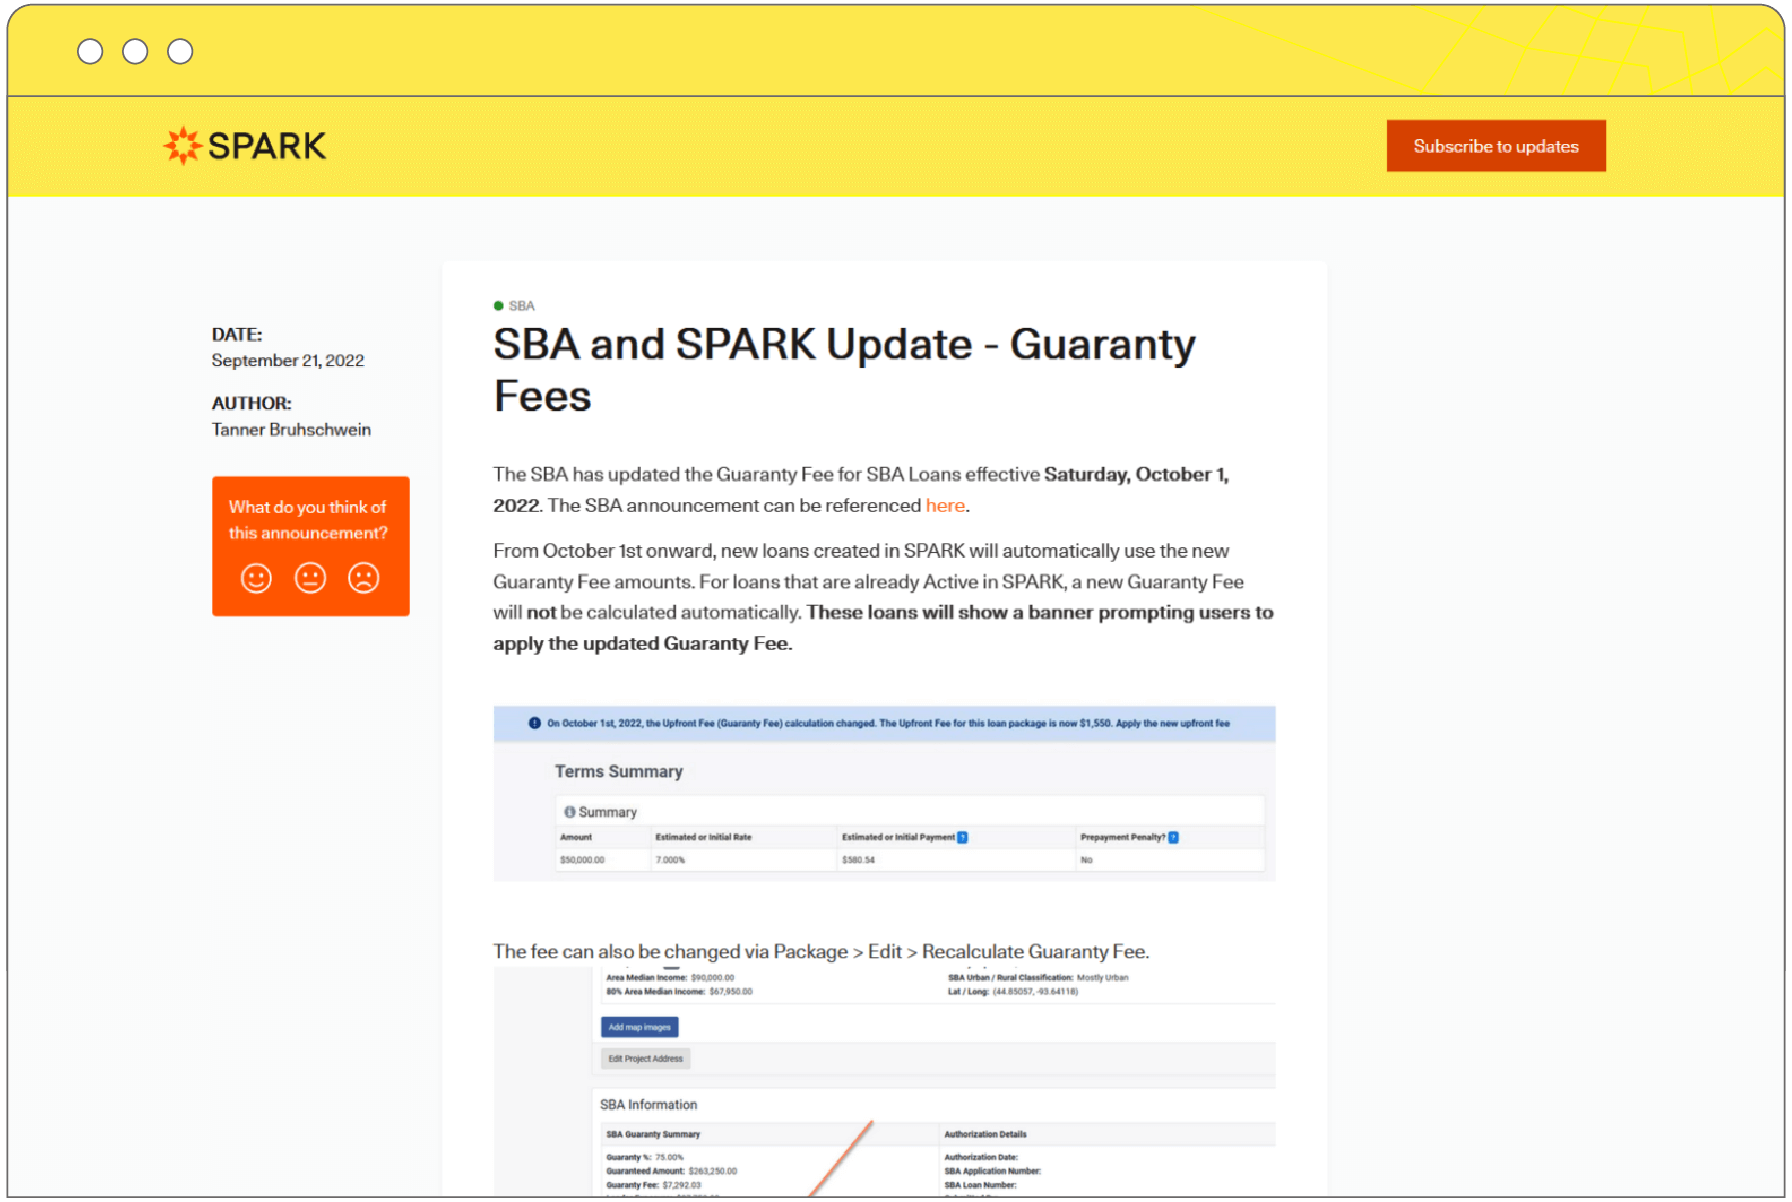The height and width of the screenshot is (1202, 1792).
Task: Click the Add map images button
Action: (x=639, y=1027)
